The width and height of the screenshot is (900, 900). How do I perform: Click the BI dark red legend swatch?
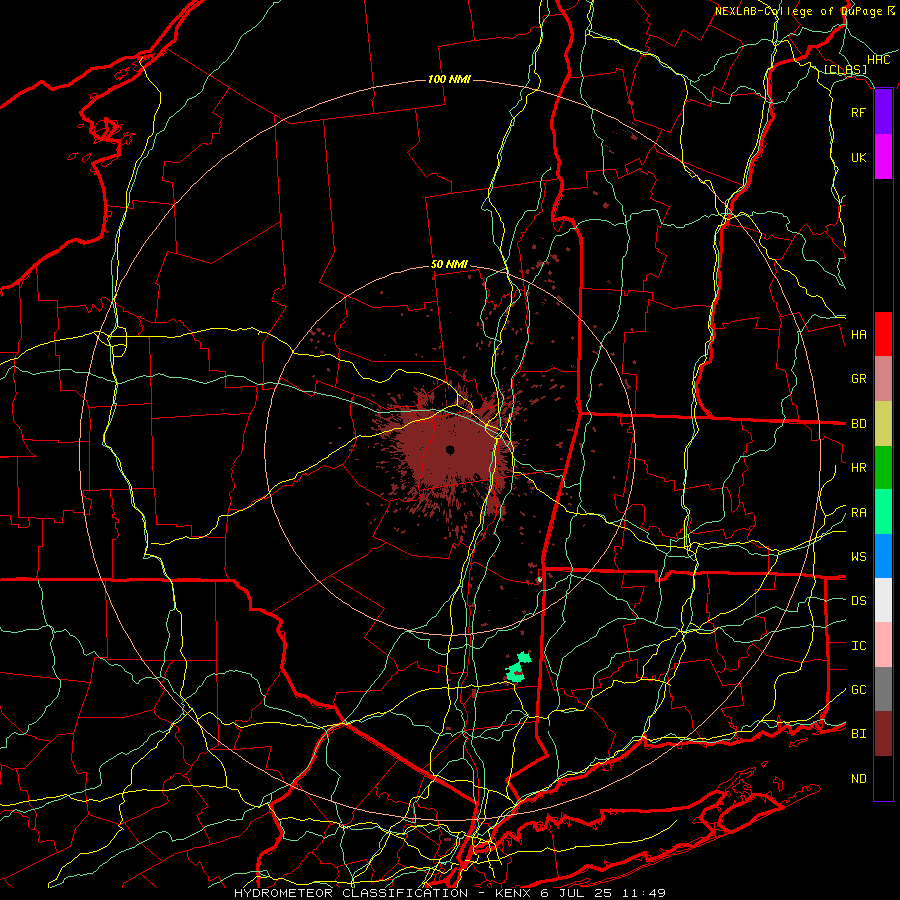pyautogui.click(x=883, y=734)
